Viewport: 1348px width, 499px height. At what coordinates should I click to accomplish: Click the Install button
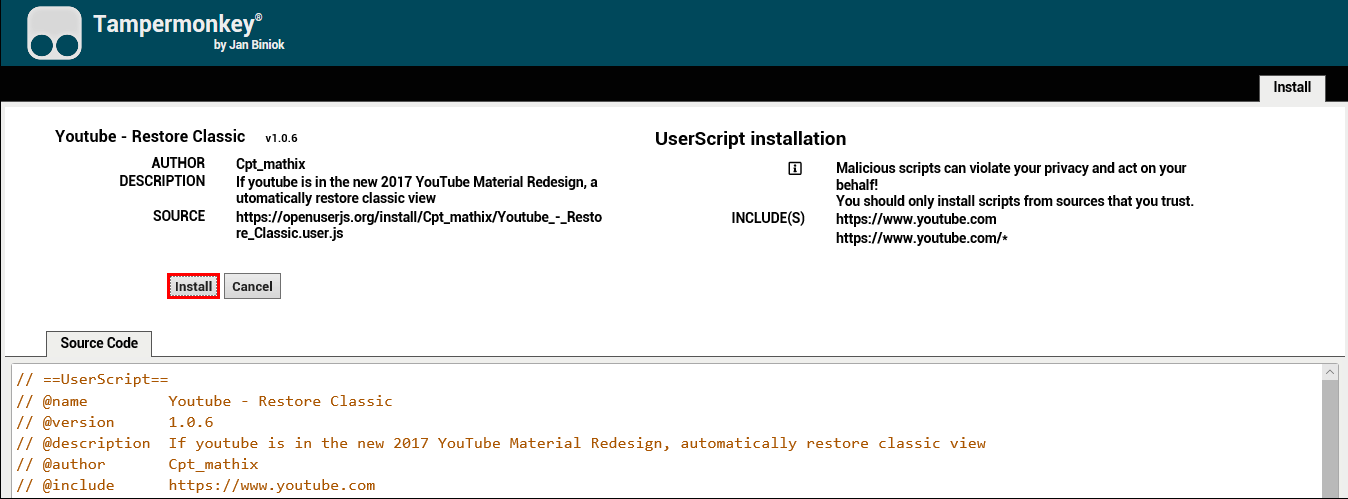point(193,286)
